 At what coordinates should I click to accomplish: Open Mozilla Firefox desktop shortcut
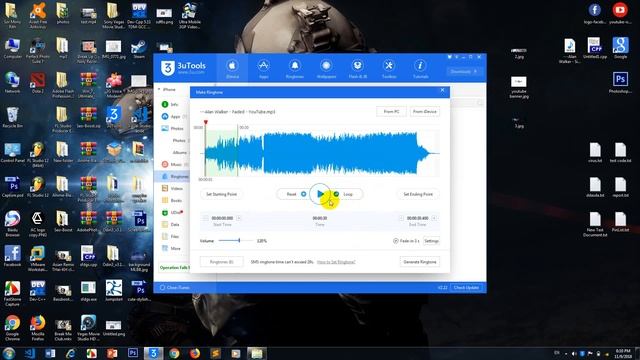coord(38,328)
